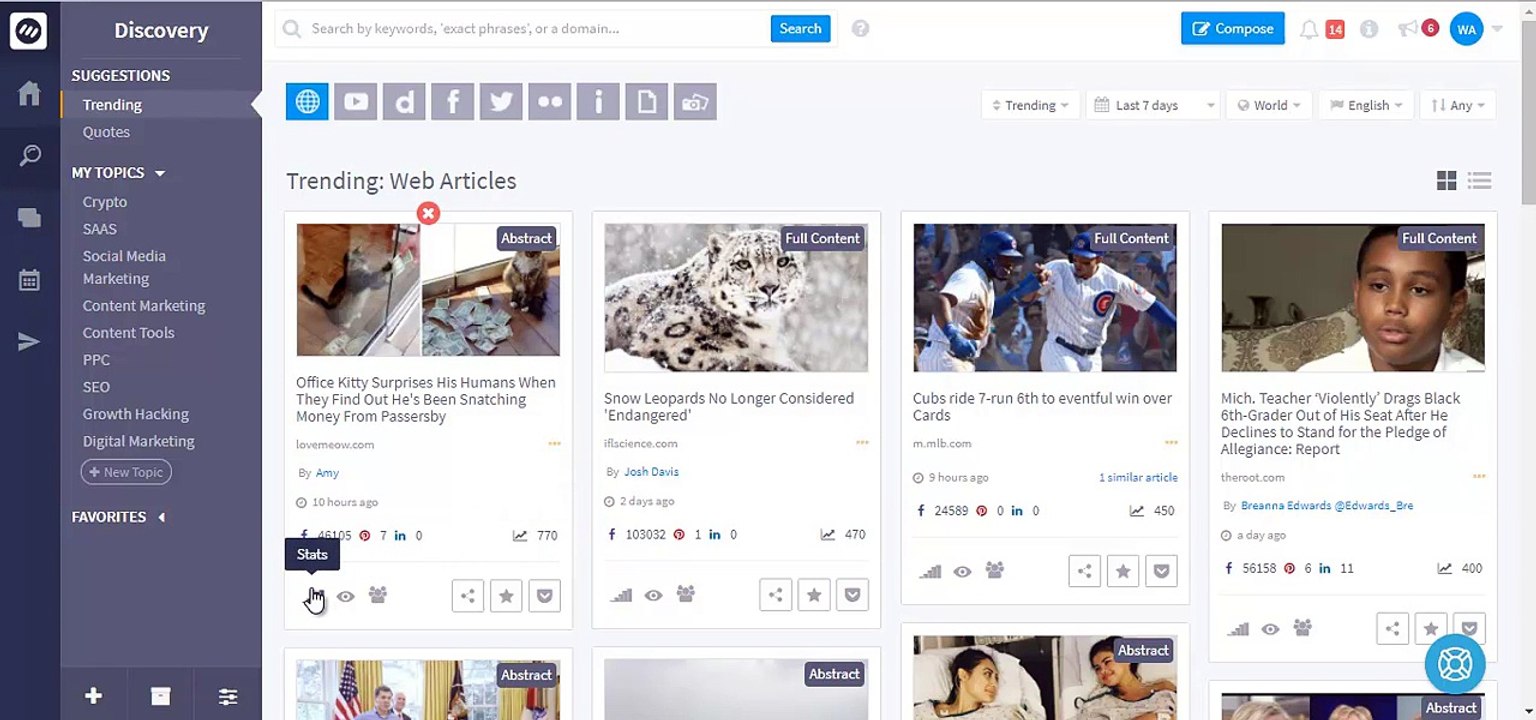The image size is (1536, 720).
Task: Open the WA user avatar
Action: coord(1466,29)
